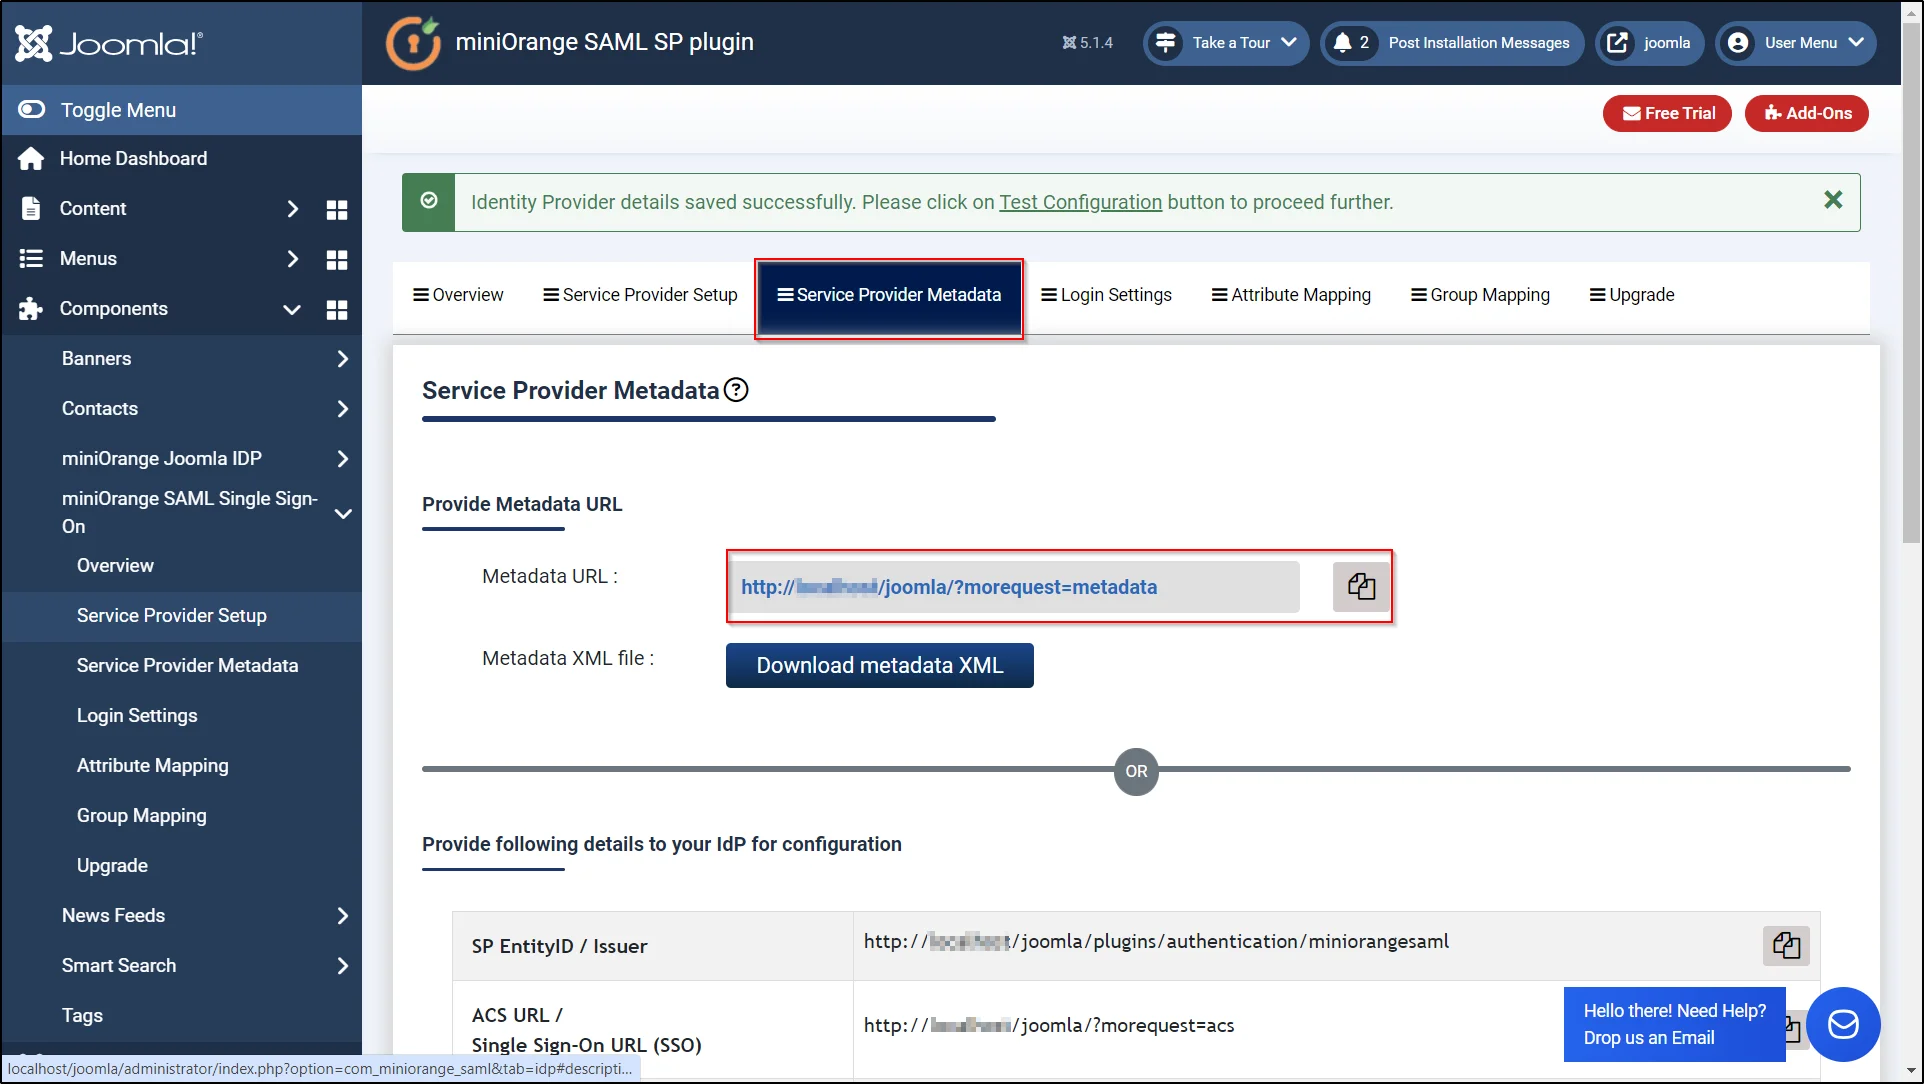Expand the Contacts submenu
The image size is (1924, 1084).
pos(342,409)
